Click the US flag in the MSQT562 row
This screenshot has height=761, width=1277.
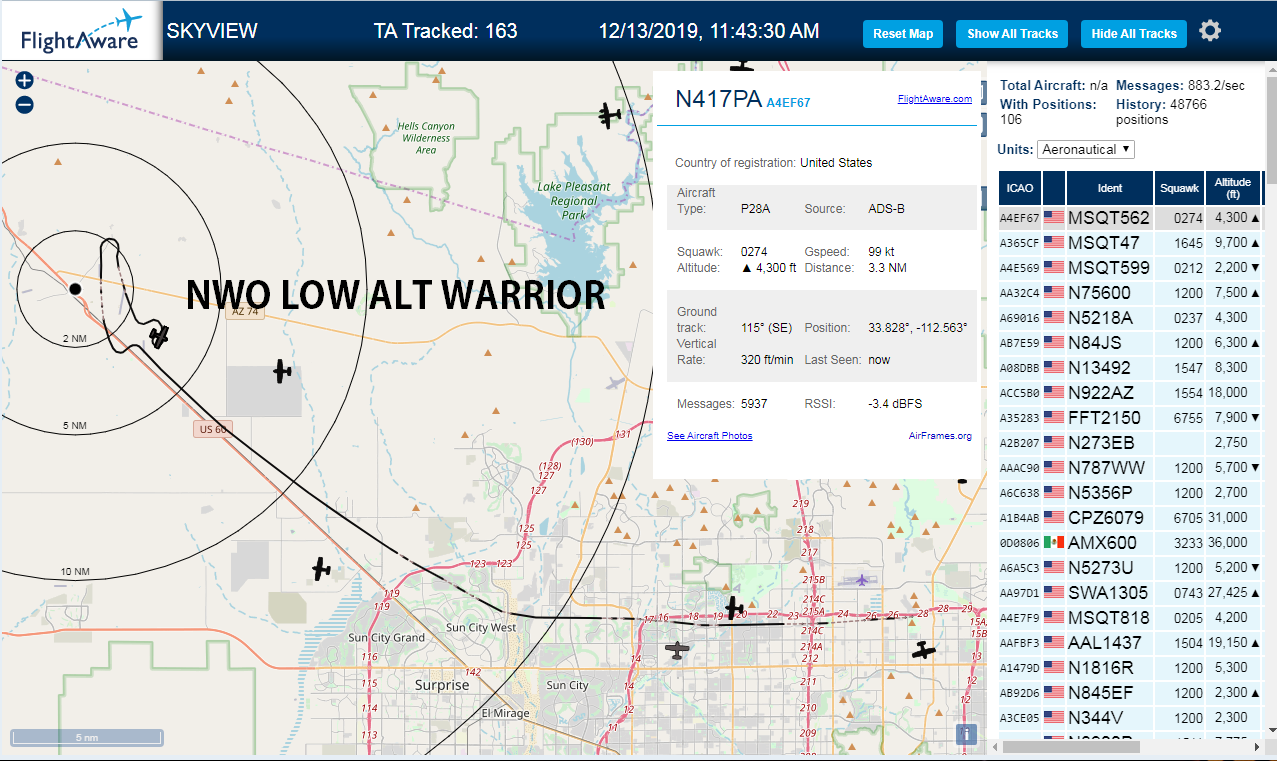tap(1054, 217)
